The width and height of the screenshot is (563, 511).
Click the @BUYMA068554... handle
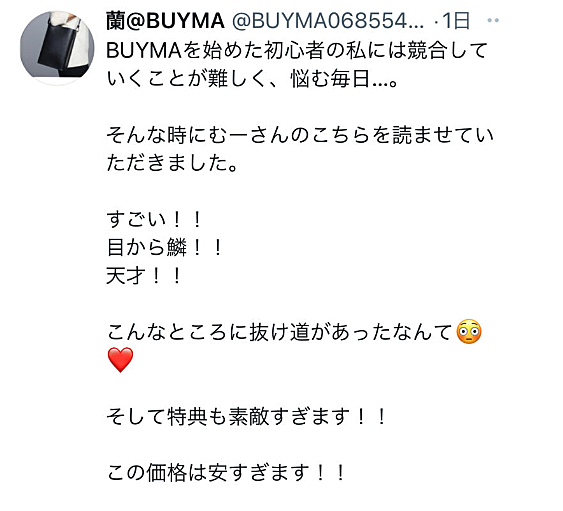328,20
